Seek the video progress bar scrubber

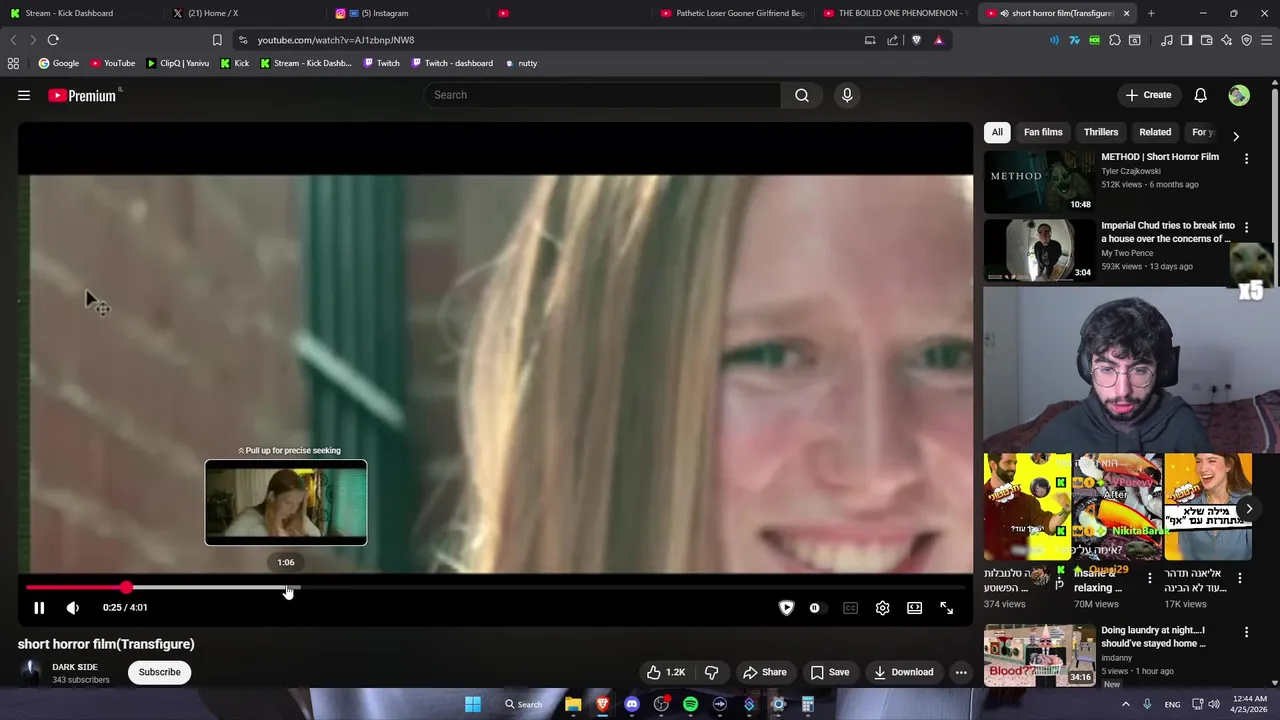pyautogui.click(x=126, y=588)
